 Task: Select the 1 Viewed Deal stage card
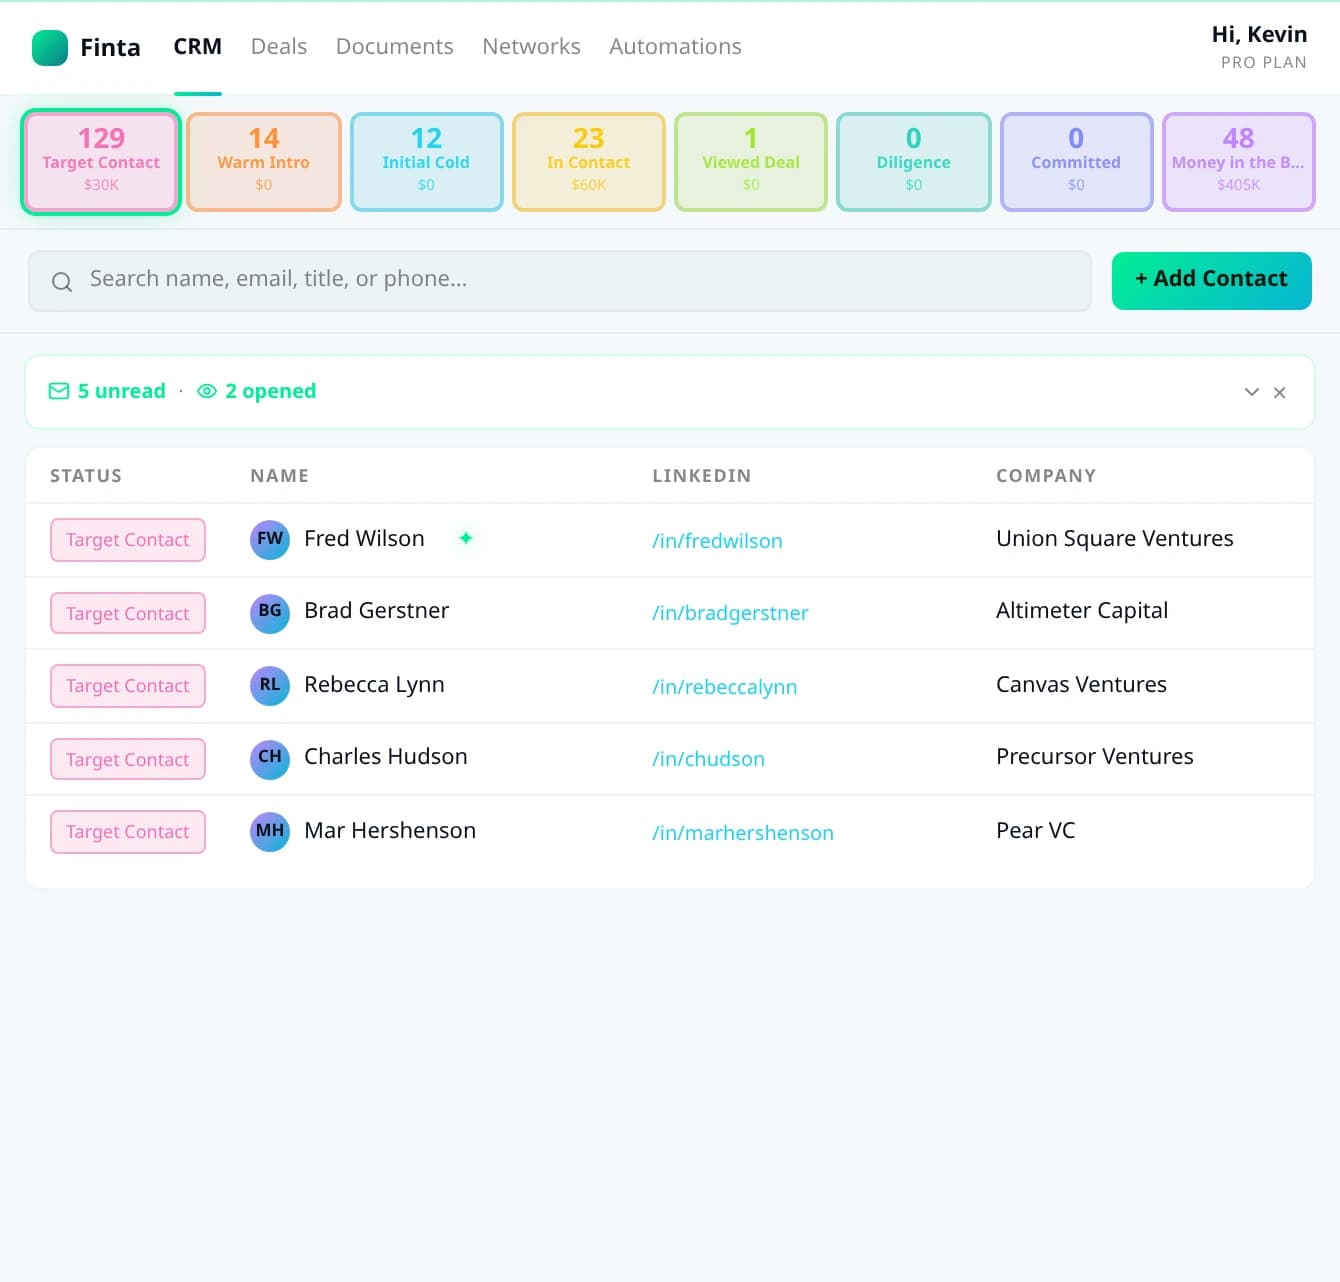[x=751, y=162]
